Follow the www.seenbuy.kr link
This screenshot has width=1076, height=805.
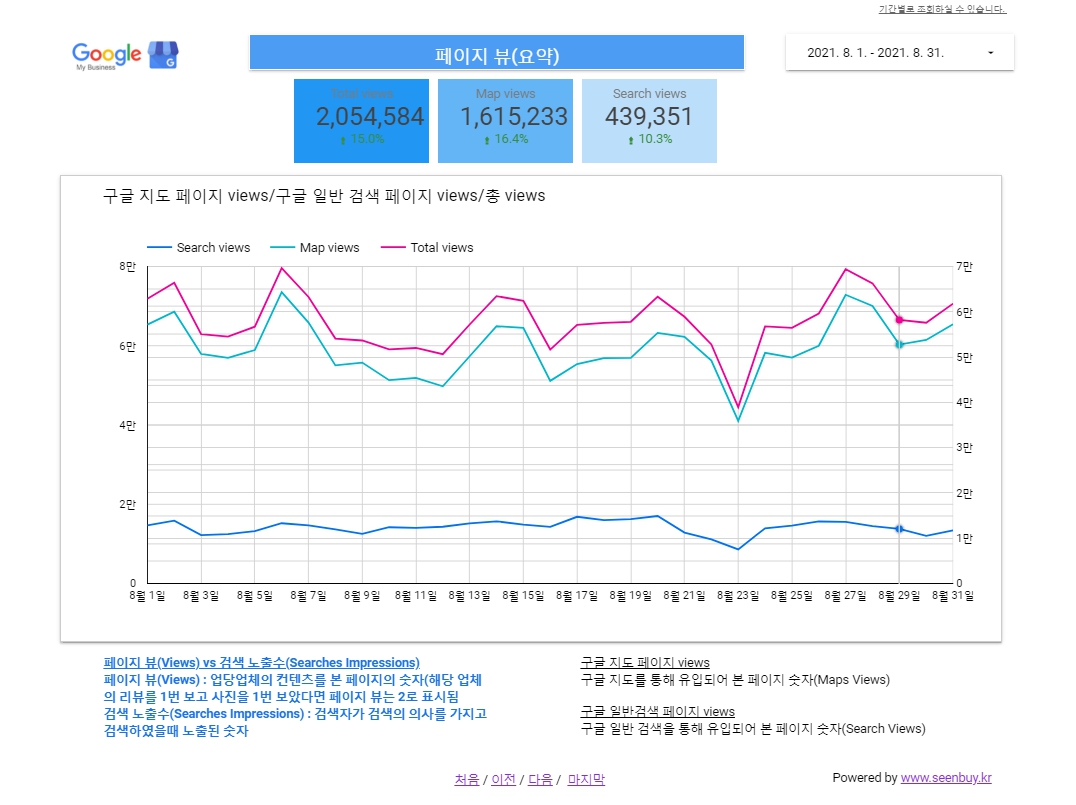point(945,778)
